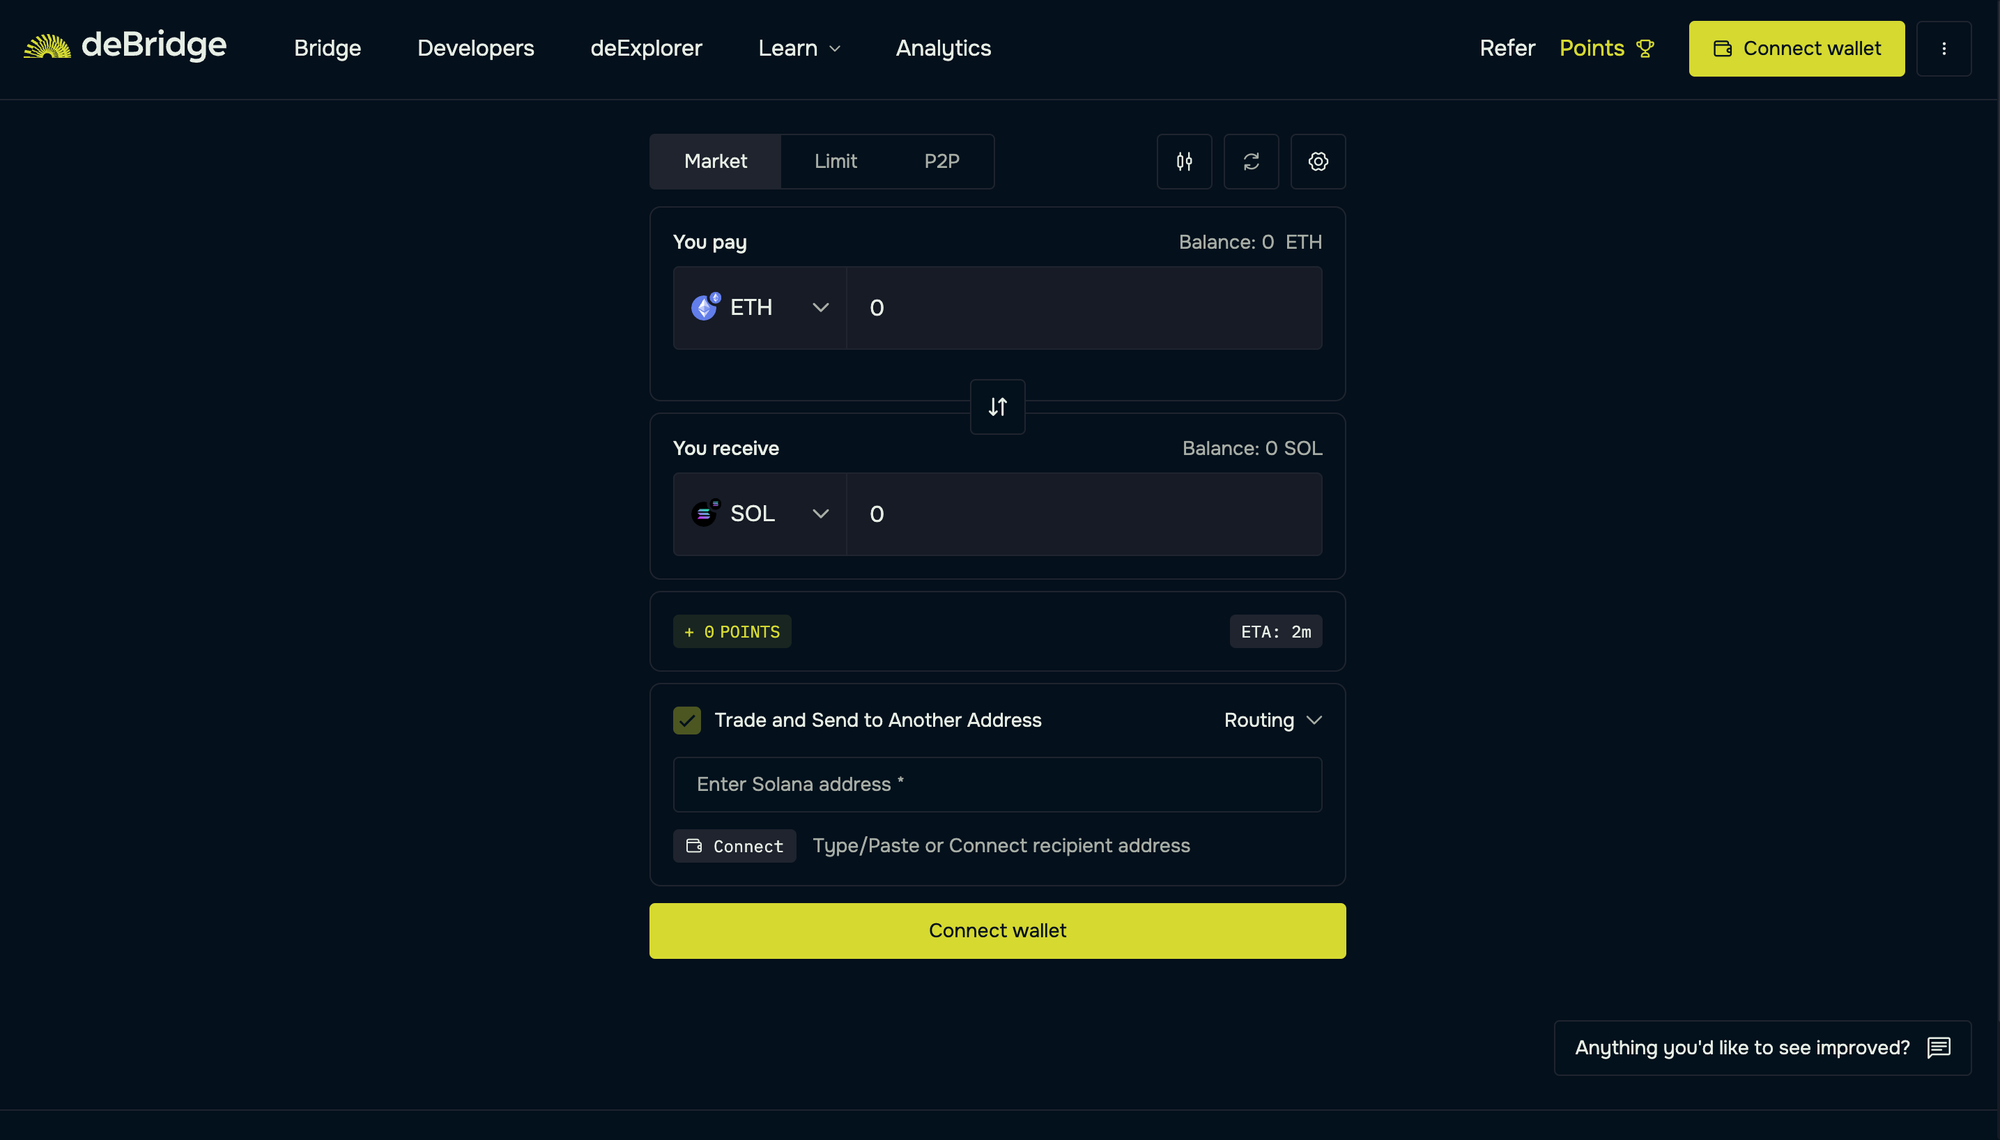This screenshot has height=1140, width=2000.
Task: Open the three-dot menu in the header
Action: pyautogui.click(x=1944, y=48)
